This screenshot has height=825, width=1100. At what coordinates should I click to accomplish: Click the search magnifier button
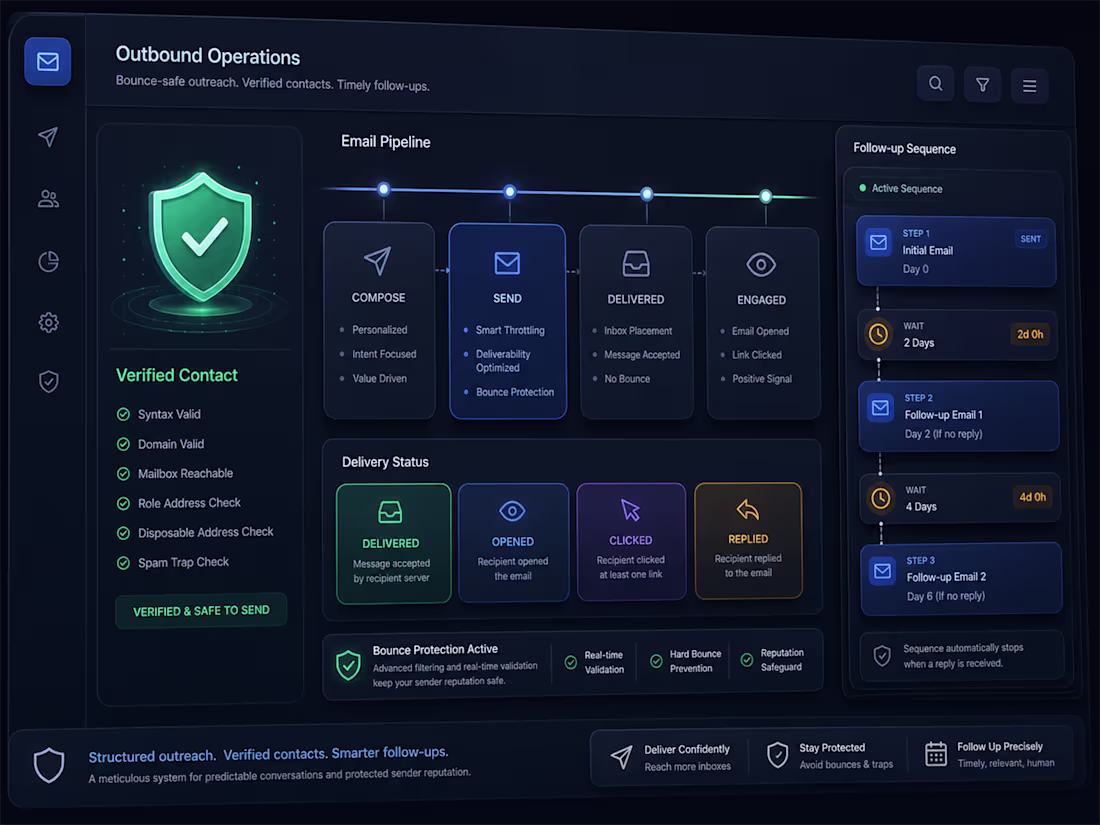[936, 83]
